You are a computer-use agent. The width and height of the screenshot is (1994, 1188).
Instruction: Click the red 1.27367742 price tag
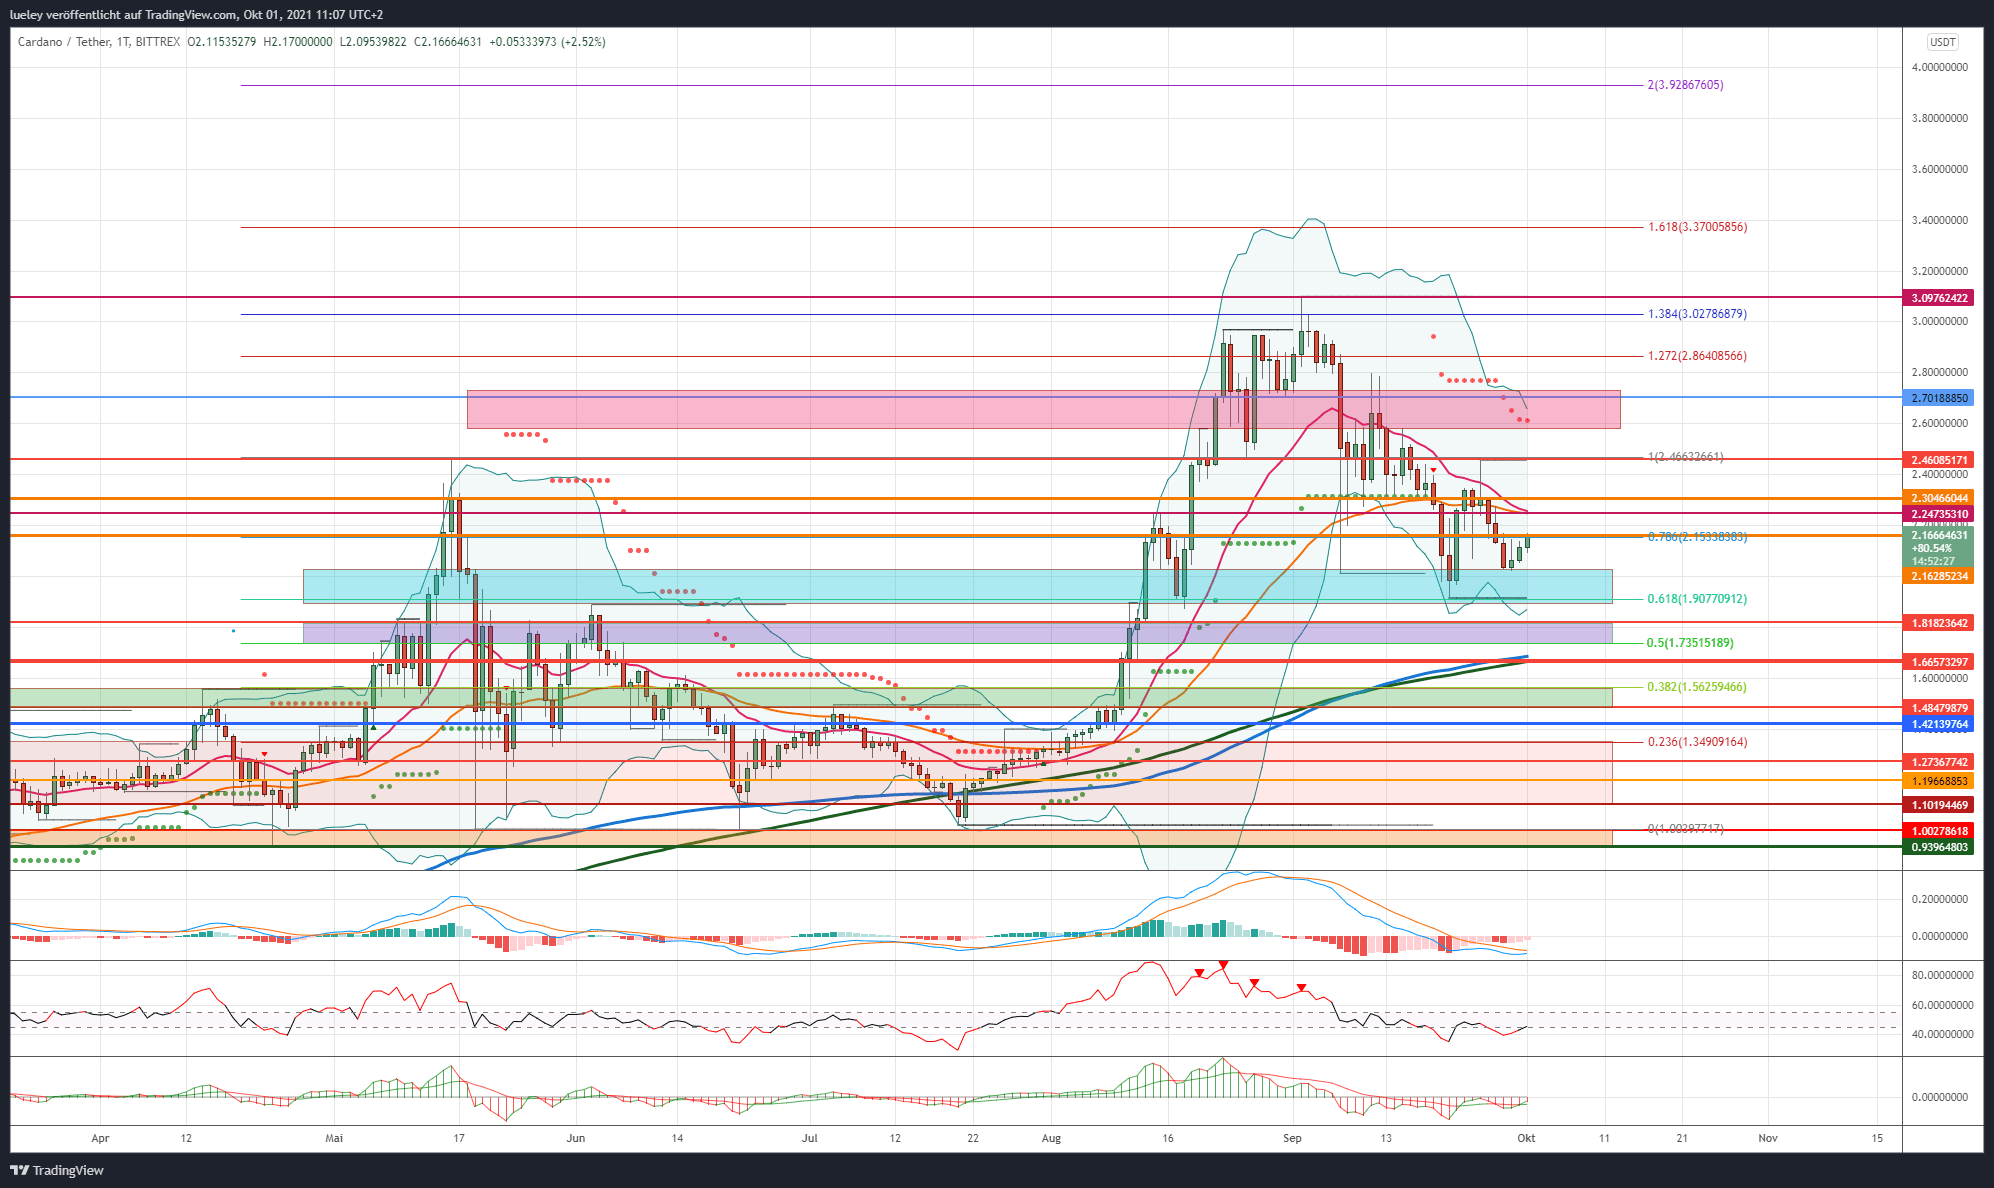pos(1939,762)
